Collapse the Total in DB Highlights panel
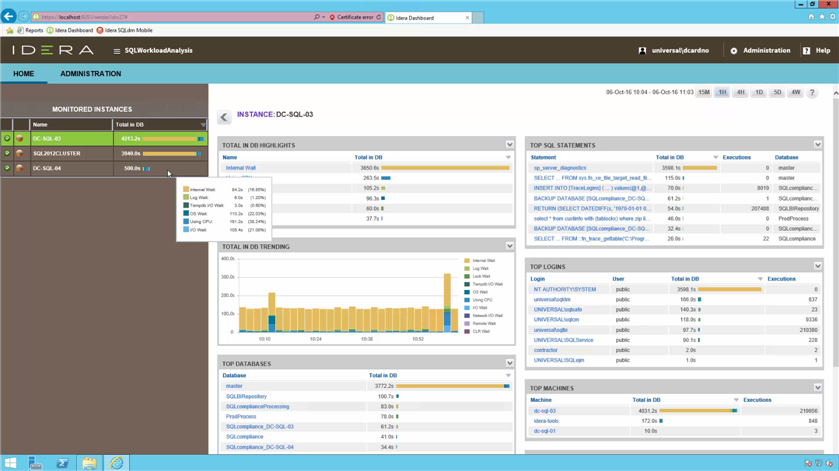839x471 pixels. (x=509, y=145)
